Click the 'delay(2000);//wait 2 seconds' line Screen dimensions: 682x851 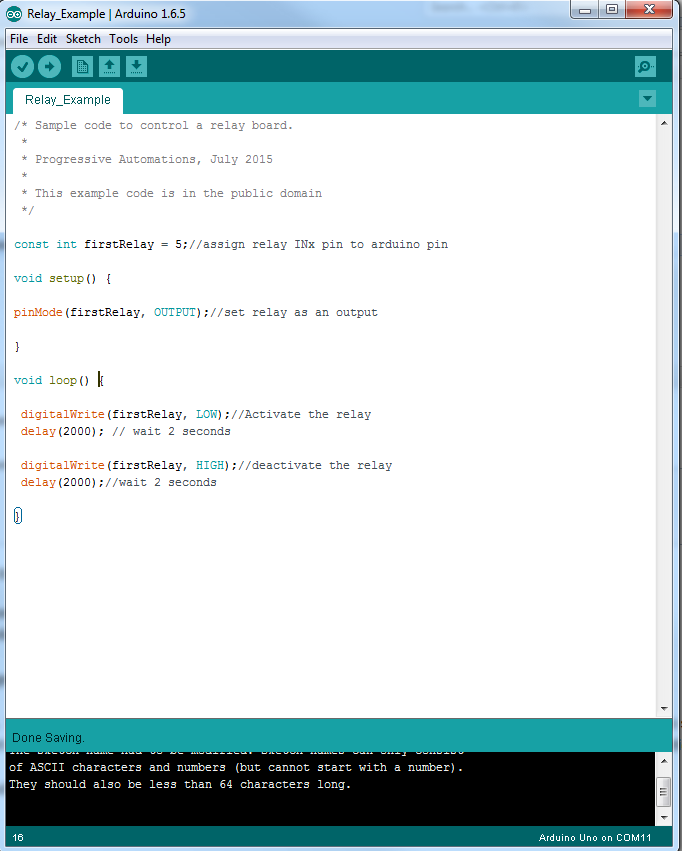[118, 482]
